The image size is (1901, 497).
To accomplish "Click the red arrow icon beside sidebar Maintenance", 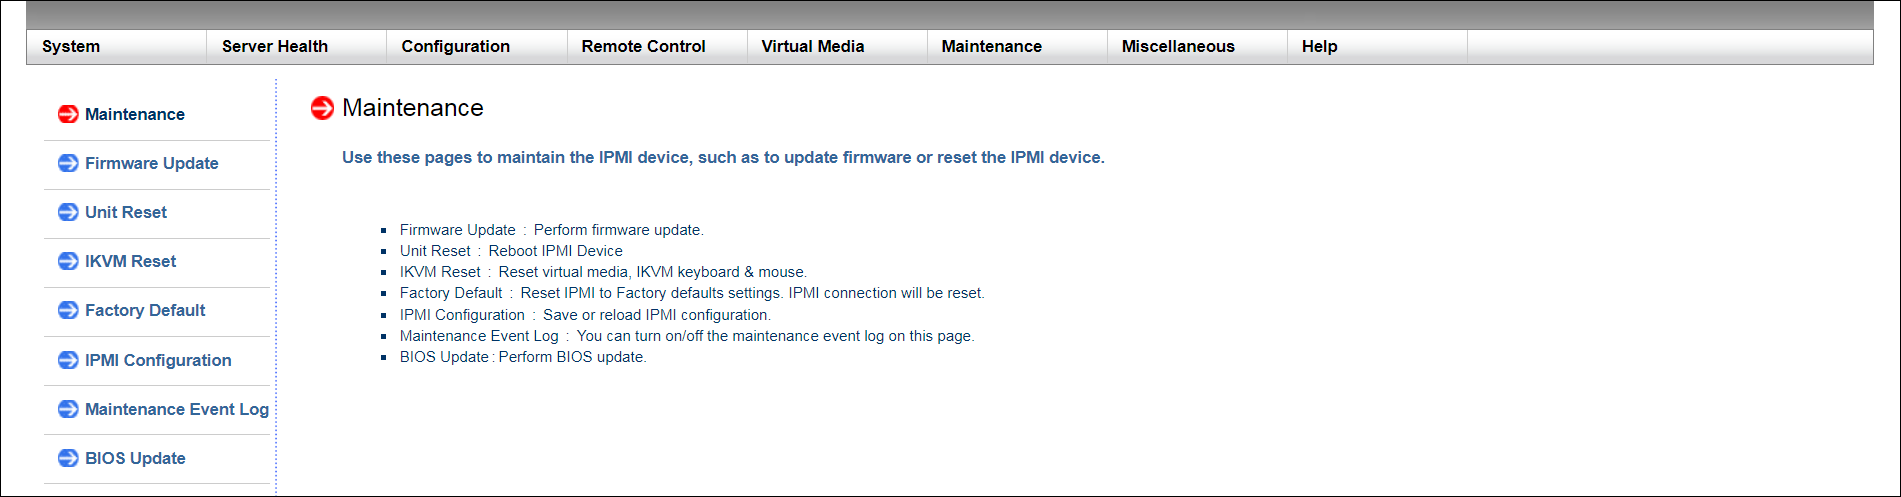I will click(x=68, y=114).
